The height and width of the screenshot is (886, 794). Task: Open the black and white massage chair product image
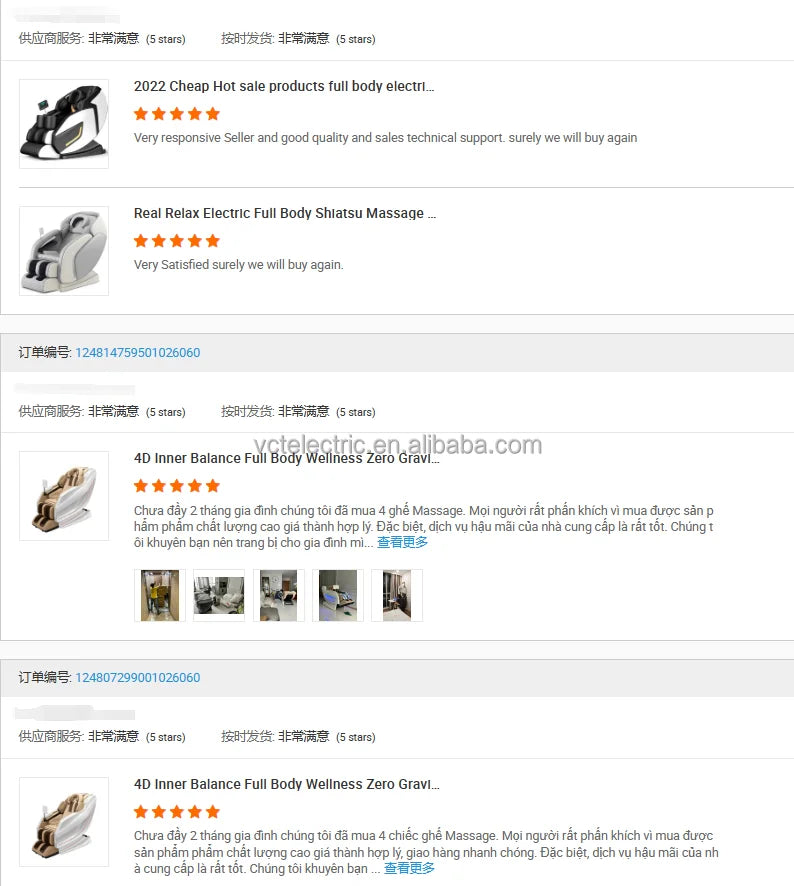click(64, 124)
